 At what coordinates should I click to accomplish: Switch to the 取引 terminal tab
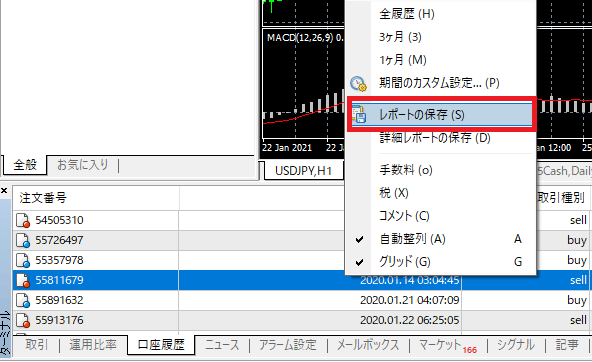coord(37,345)
